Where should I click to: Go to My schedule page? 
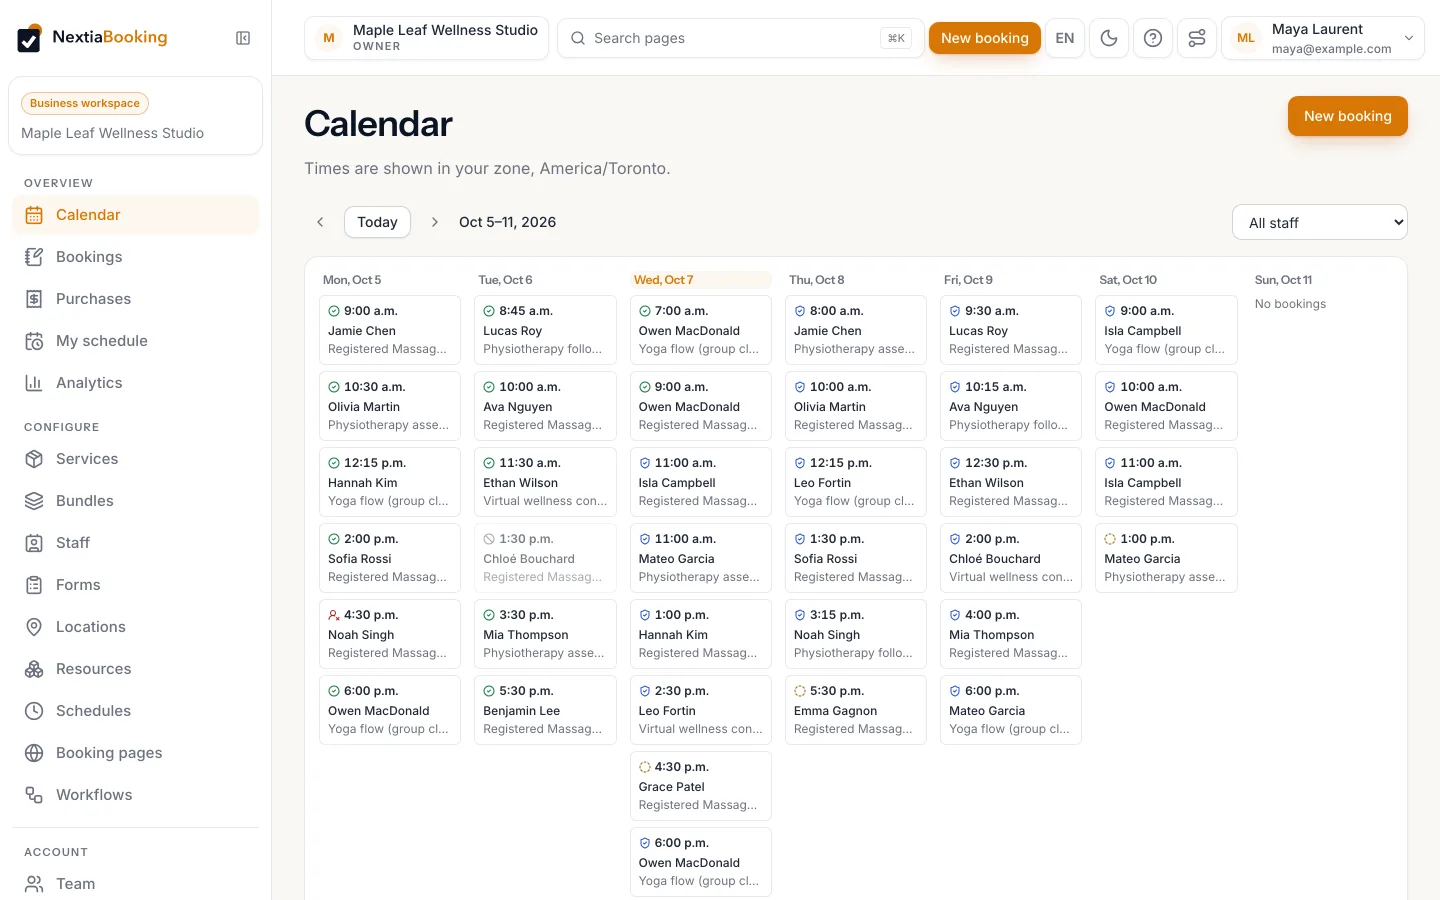(135, 341)
